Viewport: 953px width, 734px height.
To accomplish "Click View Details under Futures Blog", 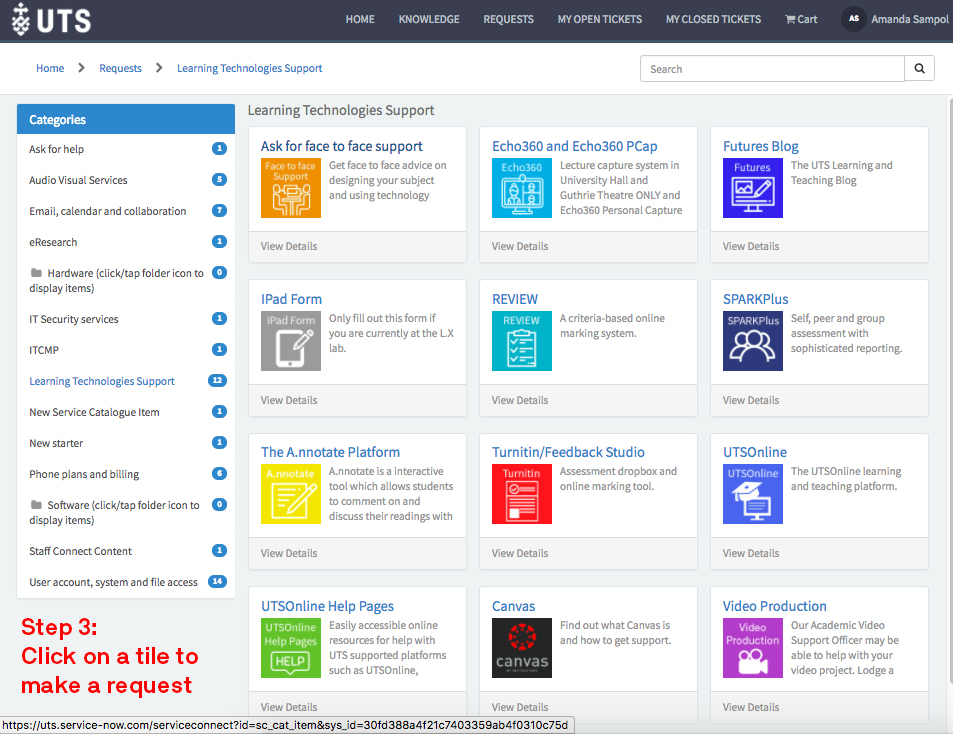I will point(751,246).
